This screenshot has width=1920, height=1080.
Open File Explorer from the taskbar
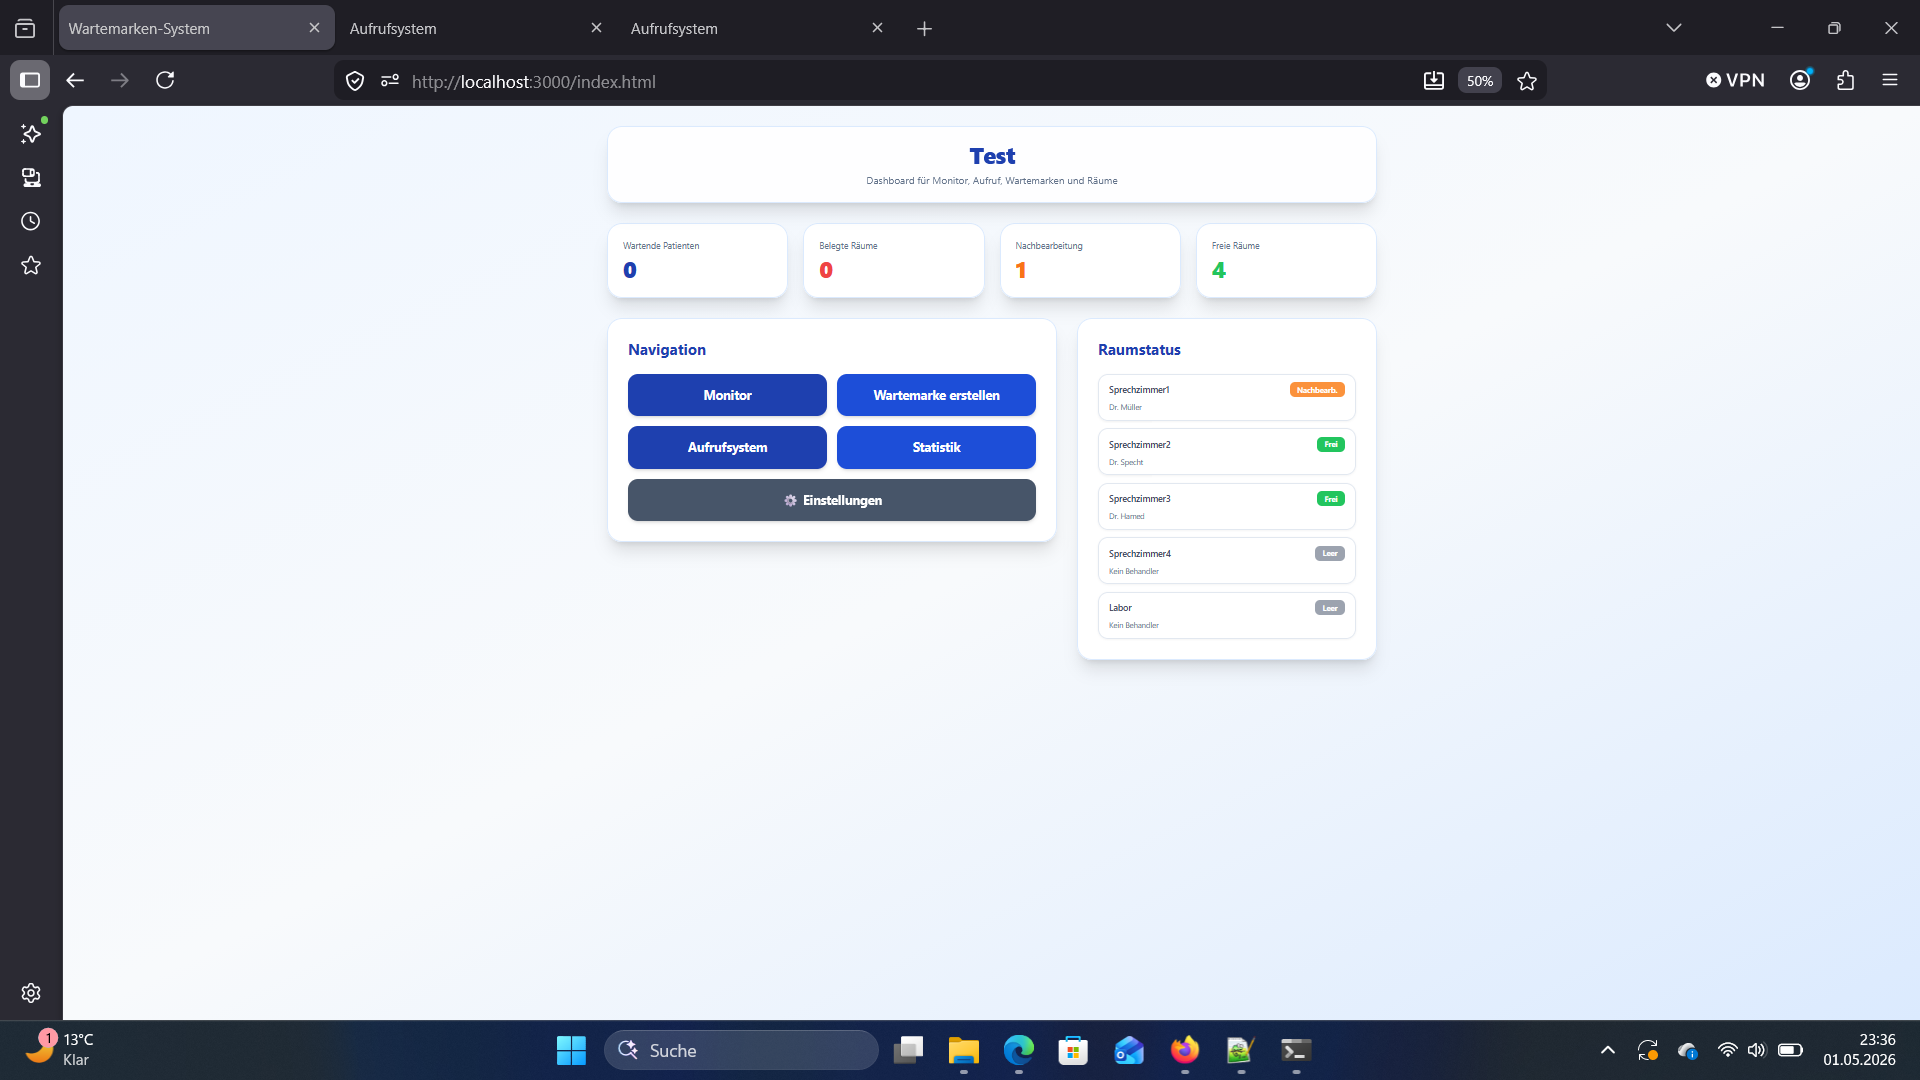click(x=964, y=1050)
